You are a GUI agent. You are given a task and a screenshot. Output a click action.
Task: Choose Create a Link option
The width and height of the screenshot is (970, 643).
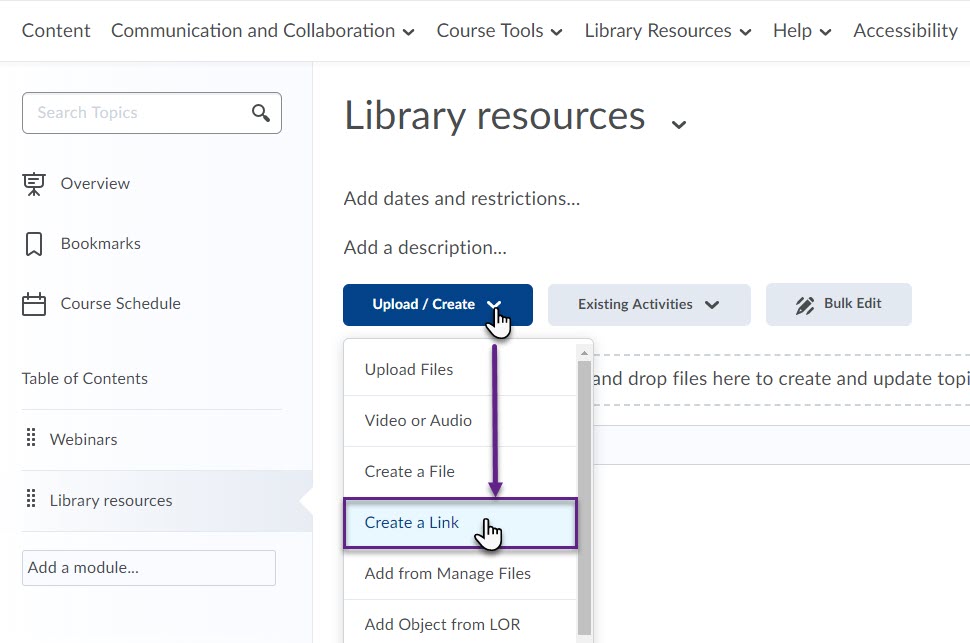pyautogui.click(x=460, y=523)
